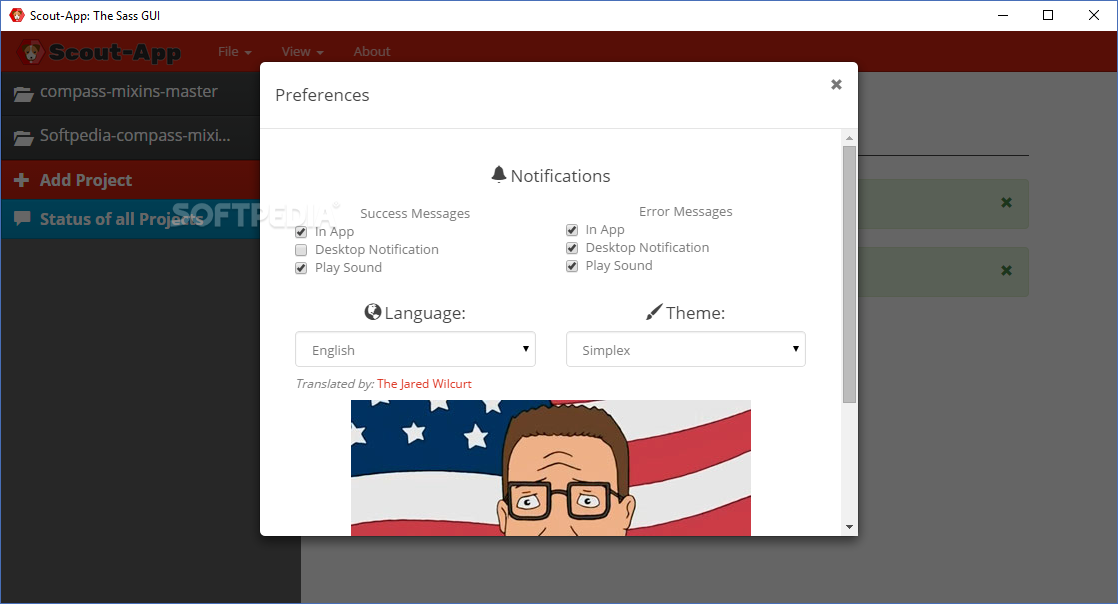The width and height of the screenshot is (1118, 604).
Task: Dismiss the first green status alert
Action: click(x=1007, y=203)
